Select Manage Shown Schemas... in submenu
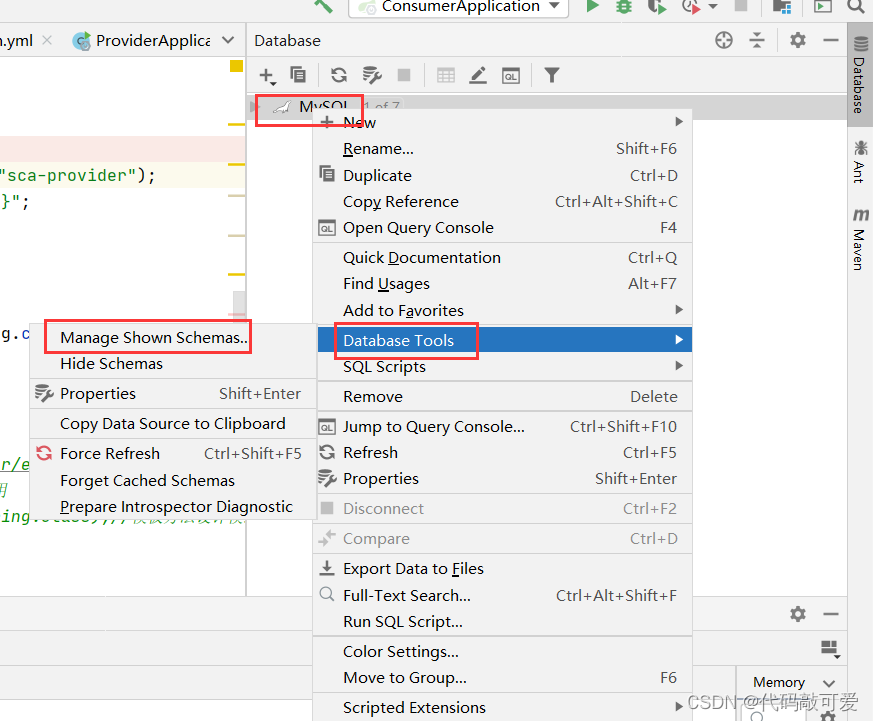873x721 pixels. [173, 337]
